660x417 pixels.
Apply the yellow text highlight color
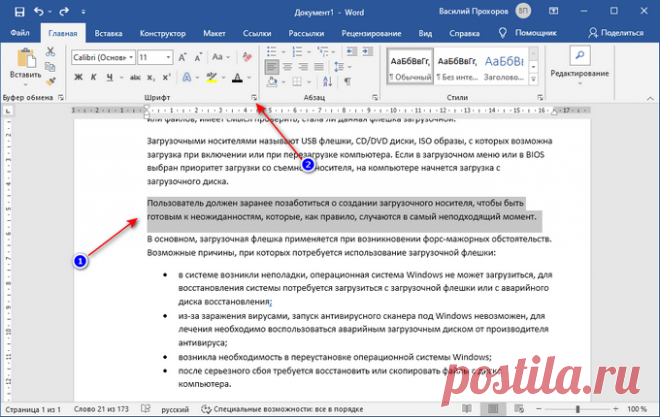(x=212, y=77)
